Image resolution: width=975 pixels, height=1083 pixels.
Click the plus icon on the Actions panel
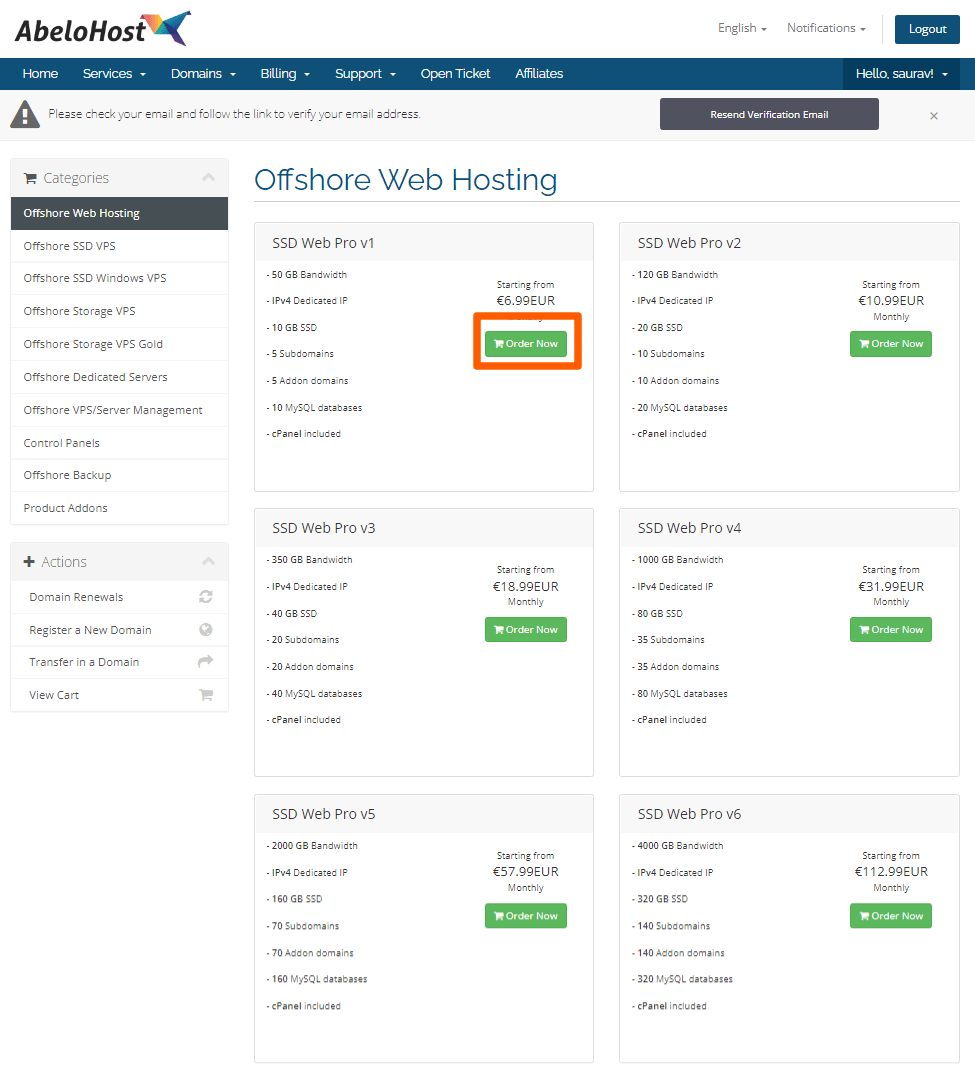pos(30,561)
